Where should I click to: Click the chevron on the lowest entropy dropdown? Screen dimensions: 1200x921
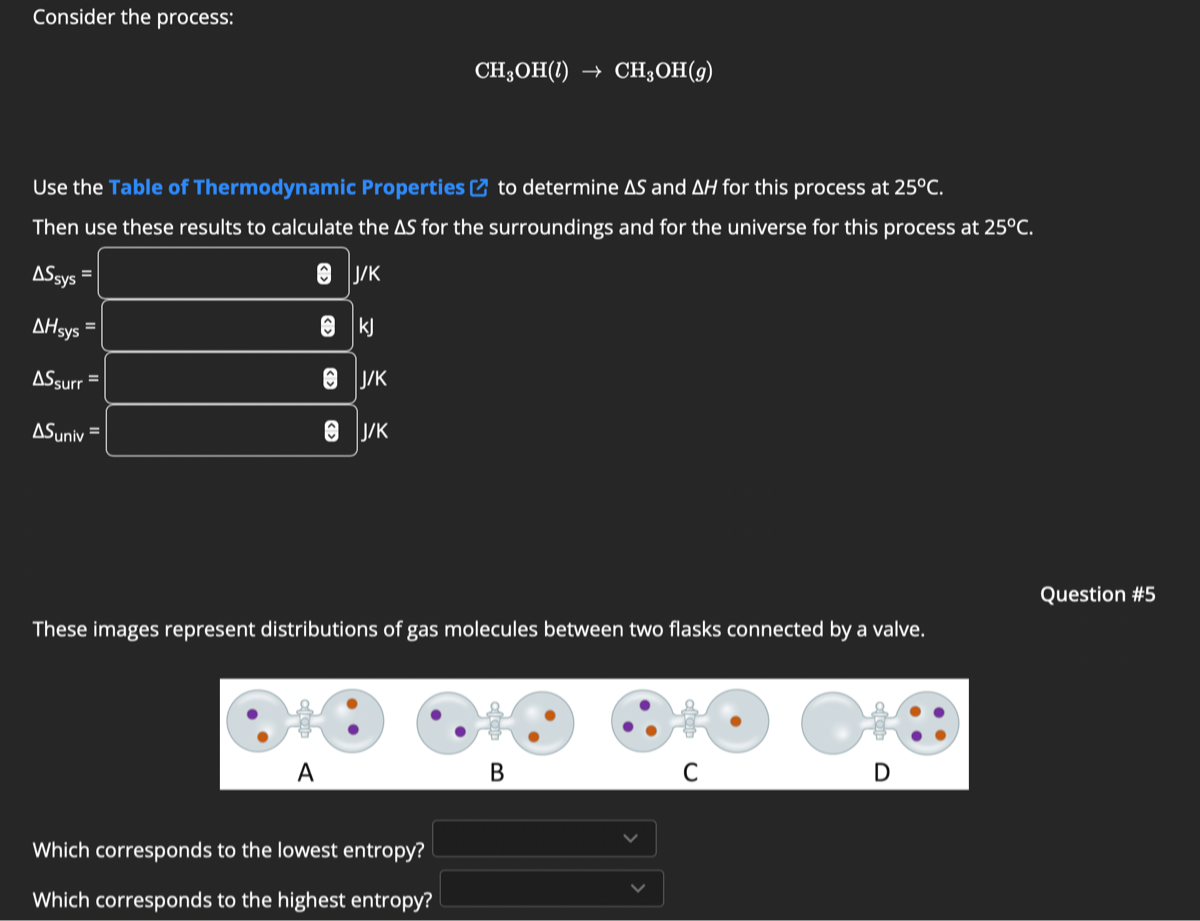pos(630,838)
